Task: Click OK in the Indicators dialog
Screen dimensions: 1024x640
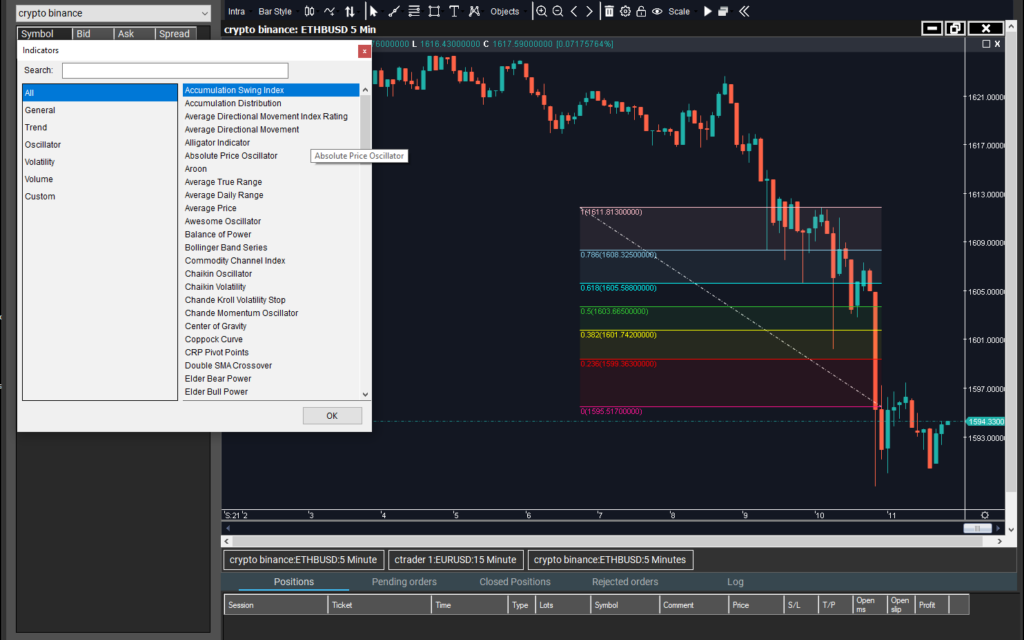Action: (x=332, y=415)
